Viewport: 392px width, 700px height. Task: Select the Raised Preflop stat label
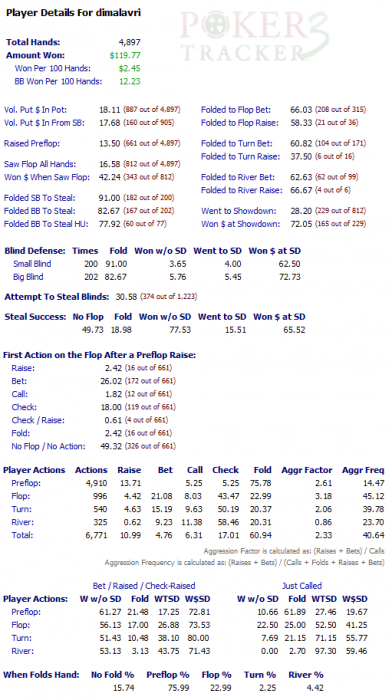(32, 143)
